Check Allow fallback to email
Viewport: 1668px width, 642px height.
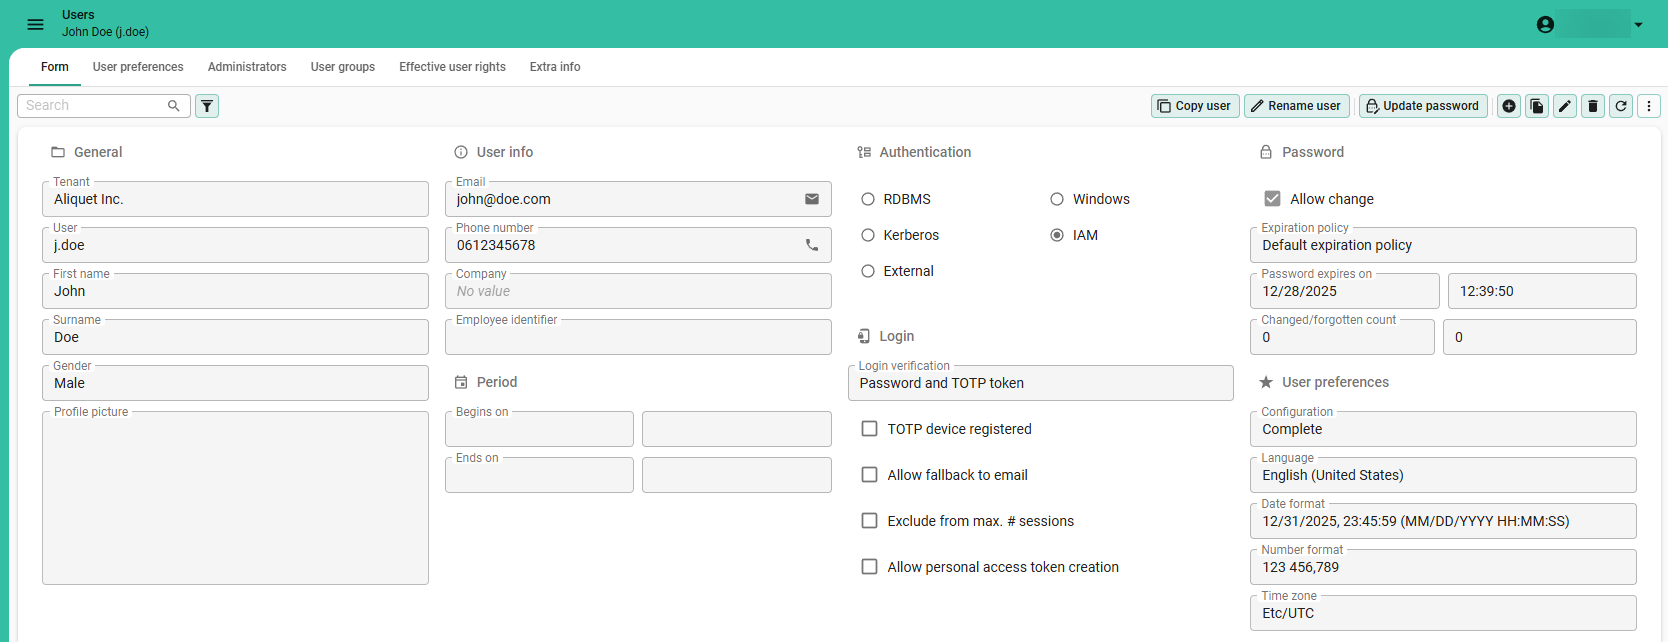click(869, 475)
